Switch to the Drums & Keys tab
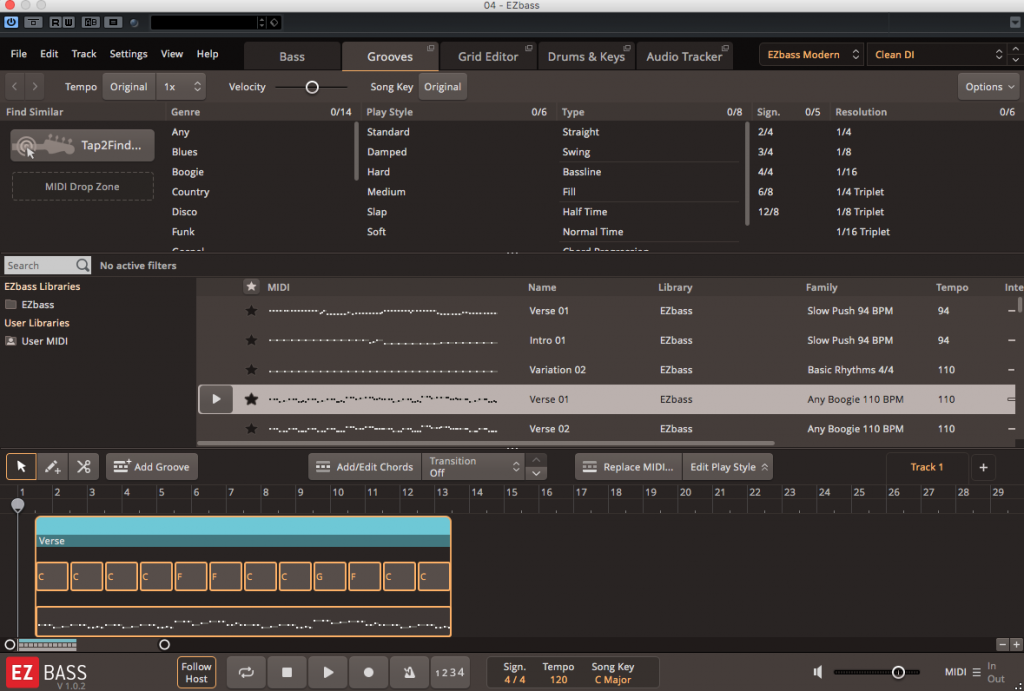This screenshot has height=691, width=1024. pyautogui.click(x=586, y=56)
